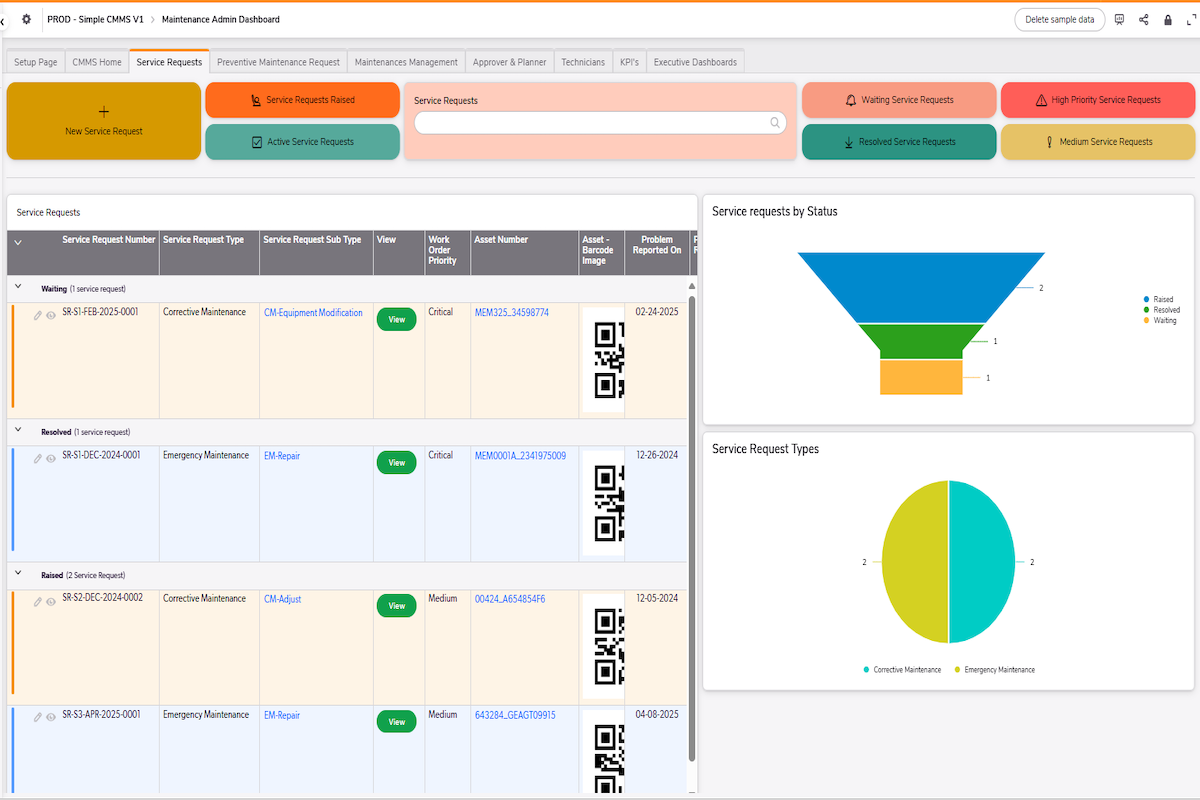Image resolution: width=1200 pixels, height=800 pixels.
Task: Toggle the Waiting legend item in chart
Action: point(1160,321)
